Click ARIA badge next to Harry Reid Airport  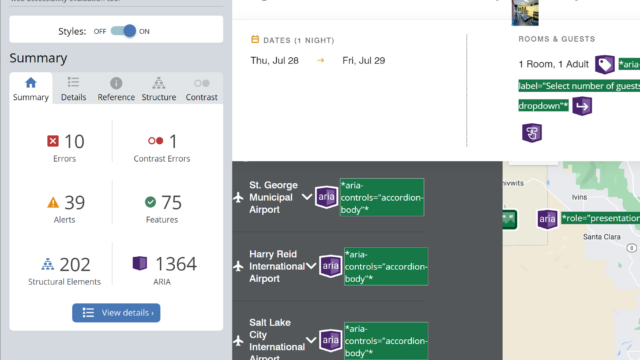[331, 266]
